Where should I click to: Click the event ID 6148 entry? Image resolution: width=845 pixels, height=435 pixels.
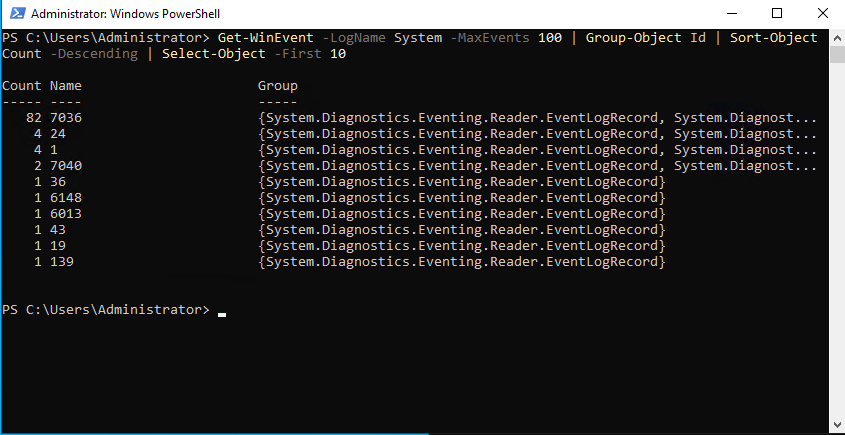pos(66,198)
